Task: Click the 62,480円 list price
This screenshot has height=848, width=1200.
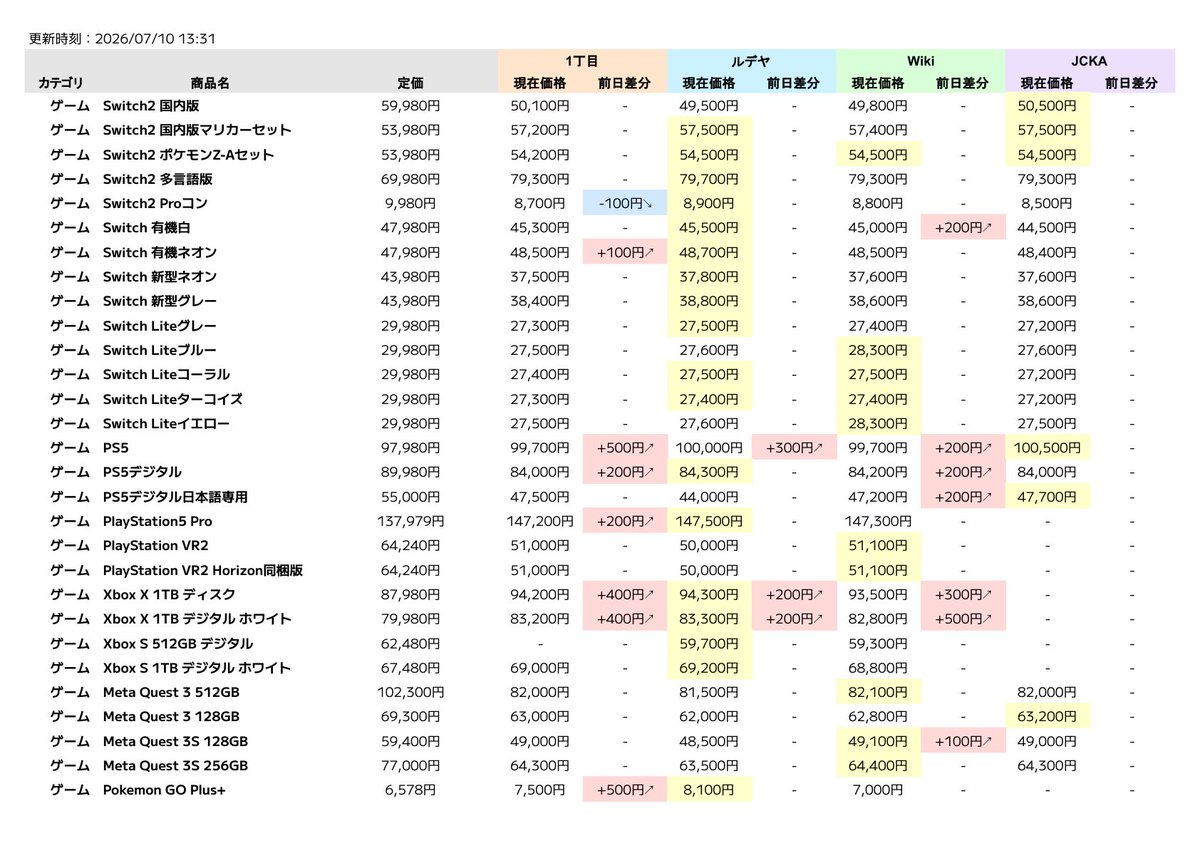Action: pyautogui.click(x=410, y=644)
